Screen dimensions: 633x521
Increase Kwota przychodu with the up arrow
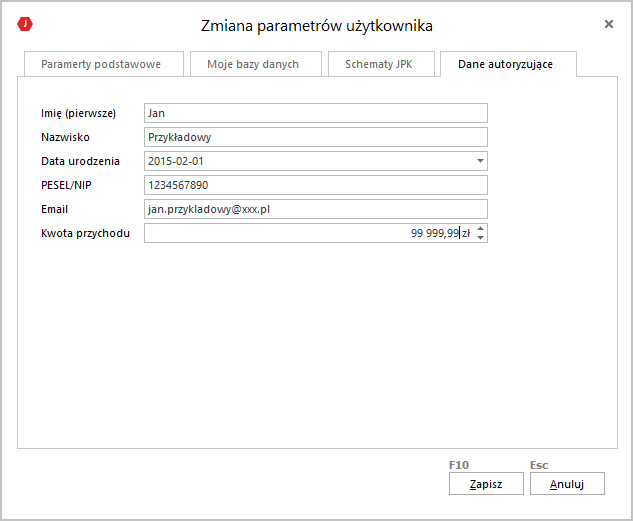click(x=481, y=229)
